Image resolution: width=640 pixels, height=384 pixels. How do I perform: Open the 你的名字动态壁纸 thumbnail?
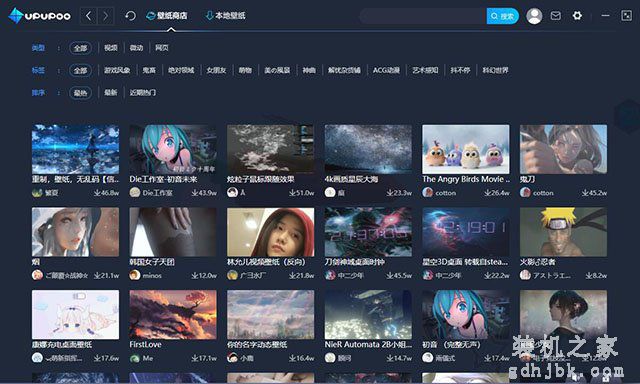271,315
